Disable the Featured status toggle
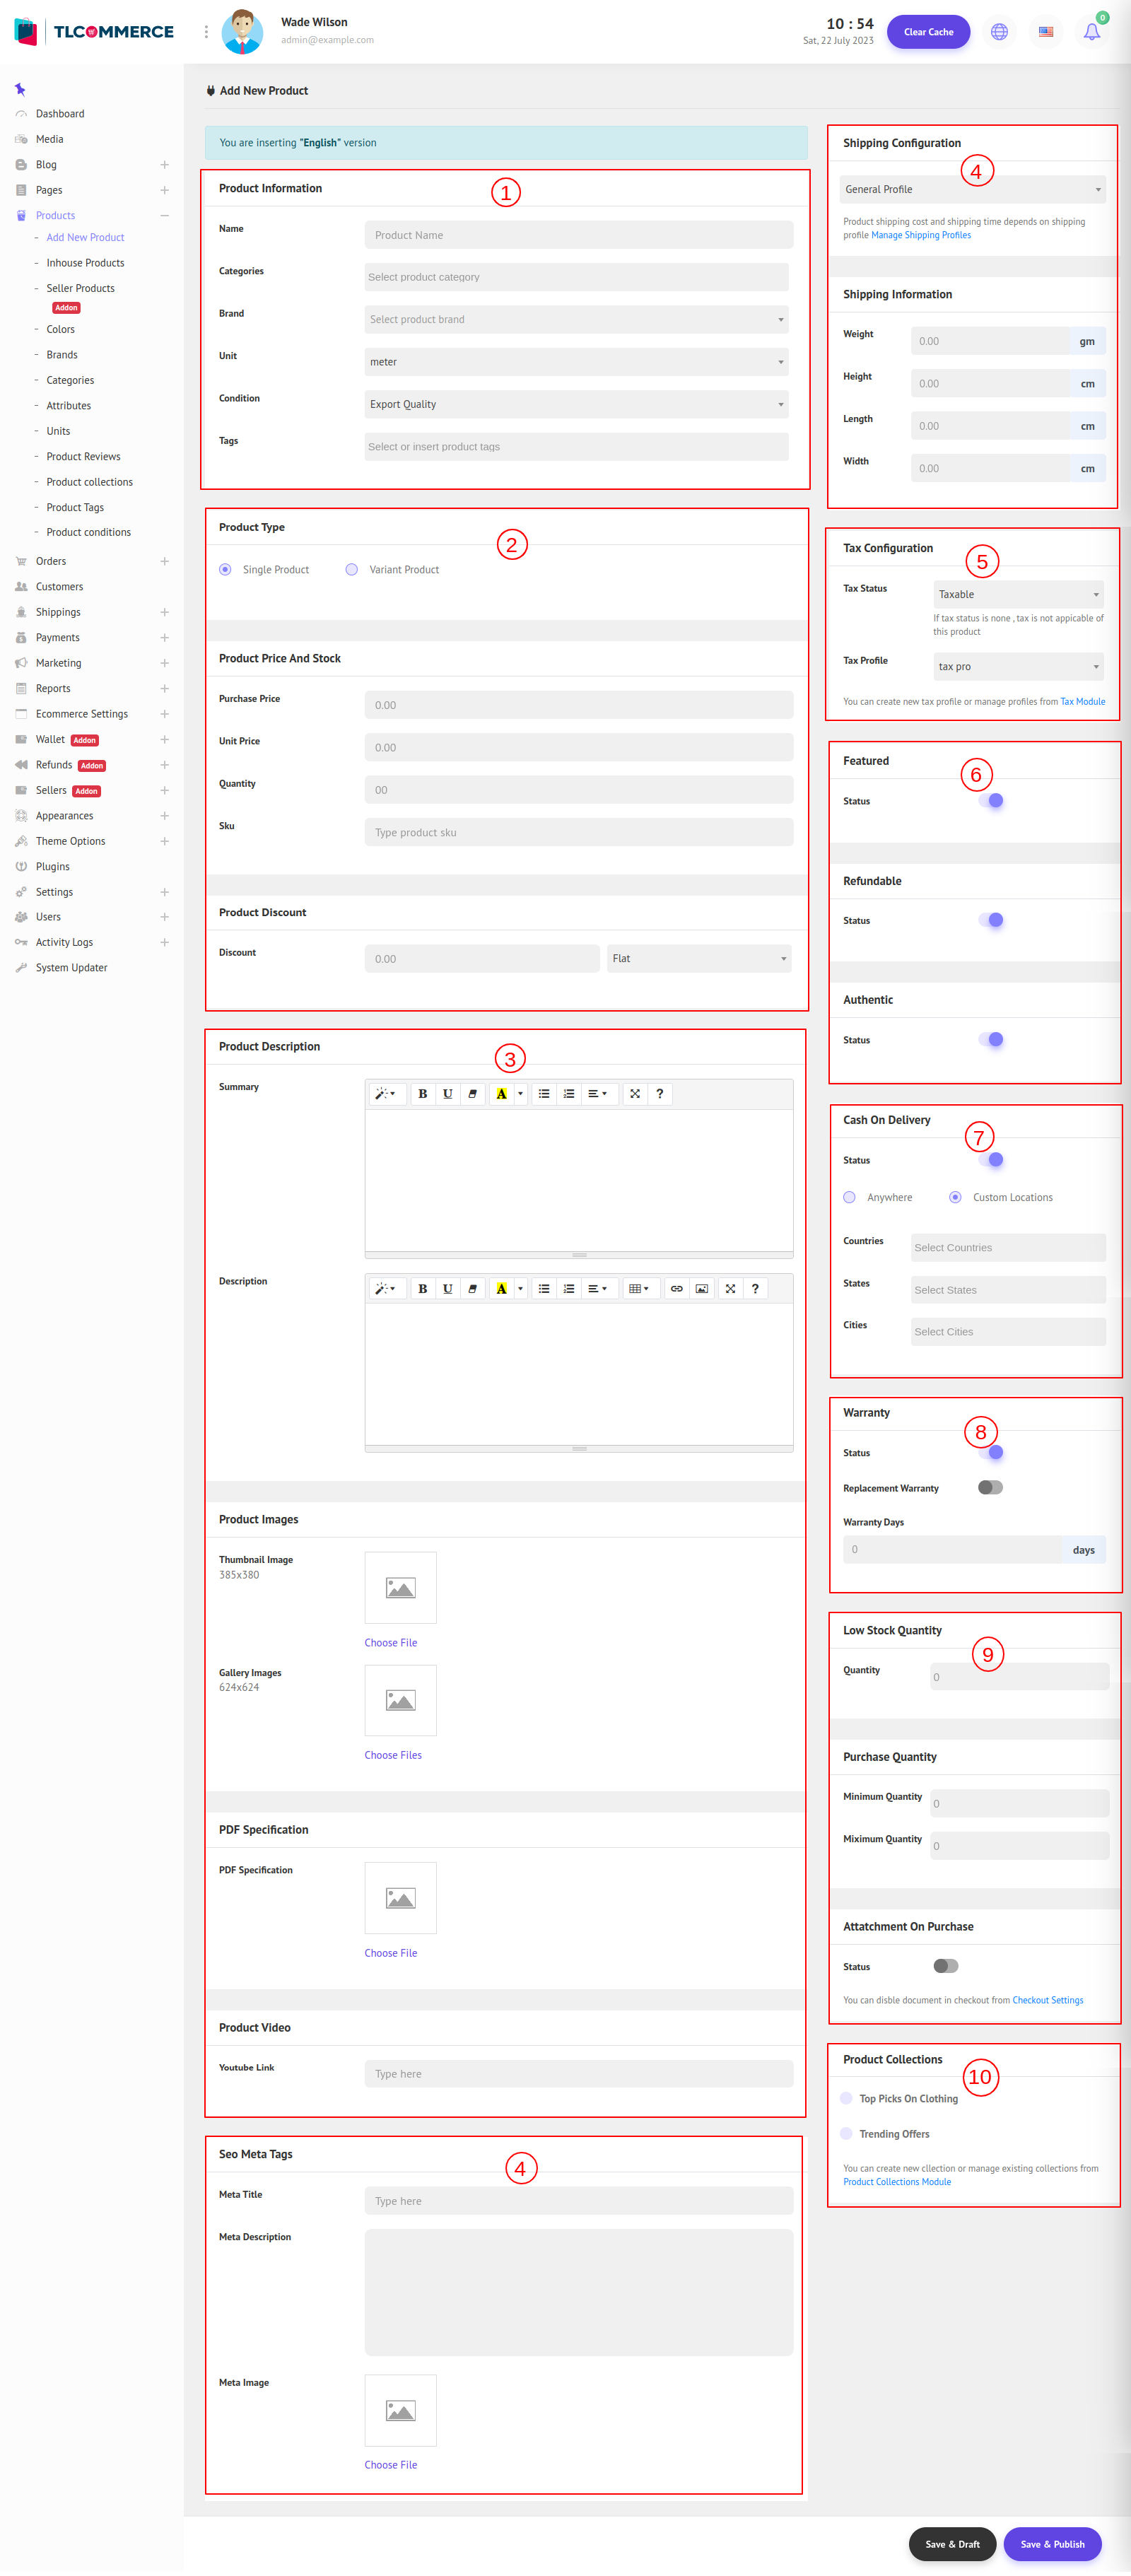The height and width of the screenshot is (2576, 1131). click(990, 801)
